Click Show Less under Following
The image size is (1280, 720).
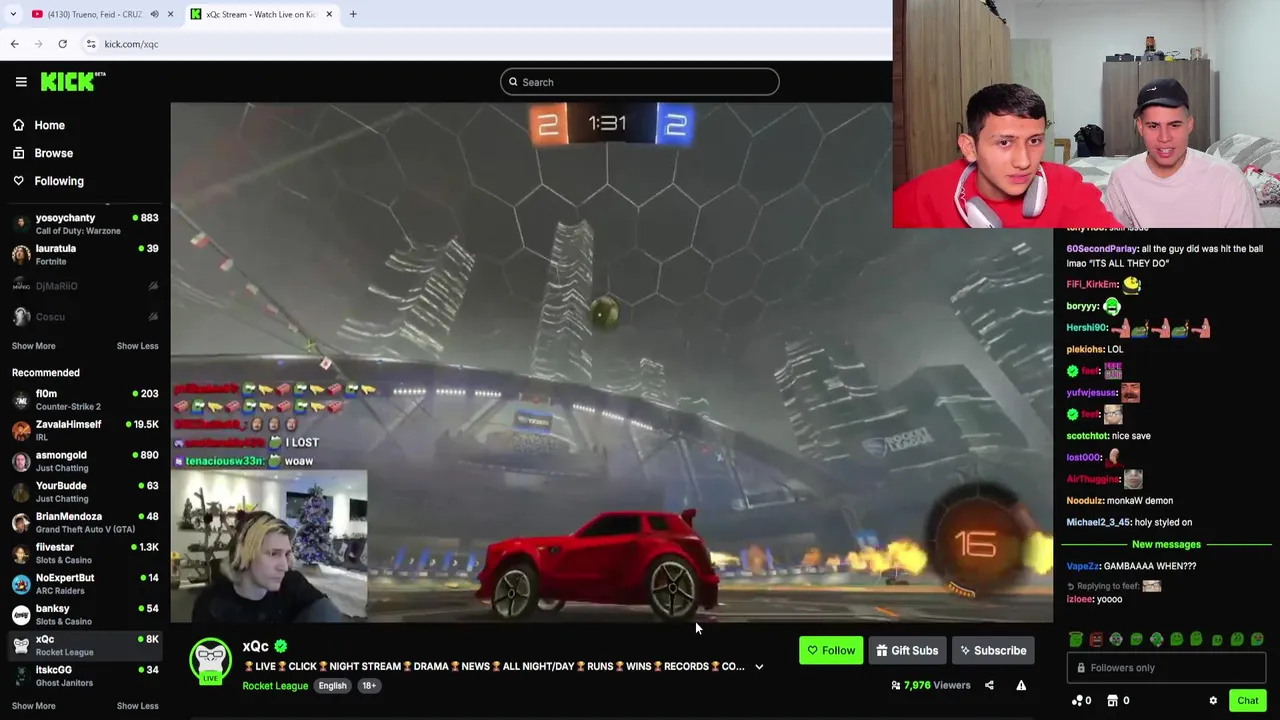137,346
